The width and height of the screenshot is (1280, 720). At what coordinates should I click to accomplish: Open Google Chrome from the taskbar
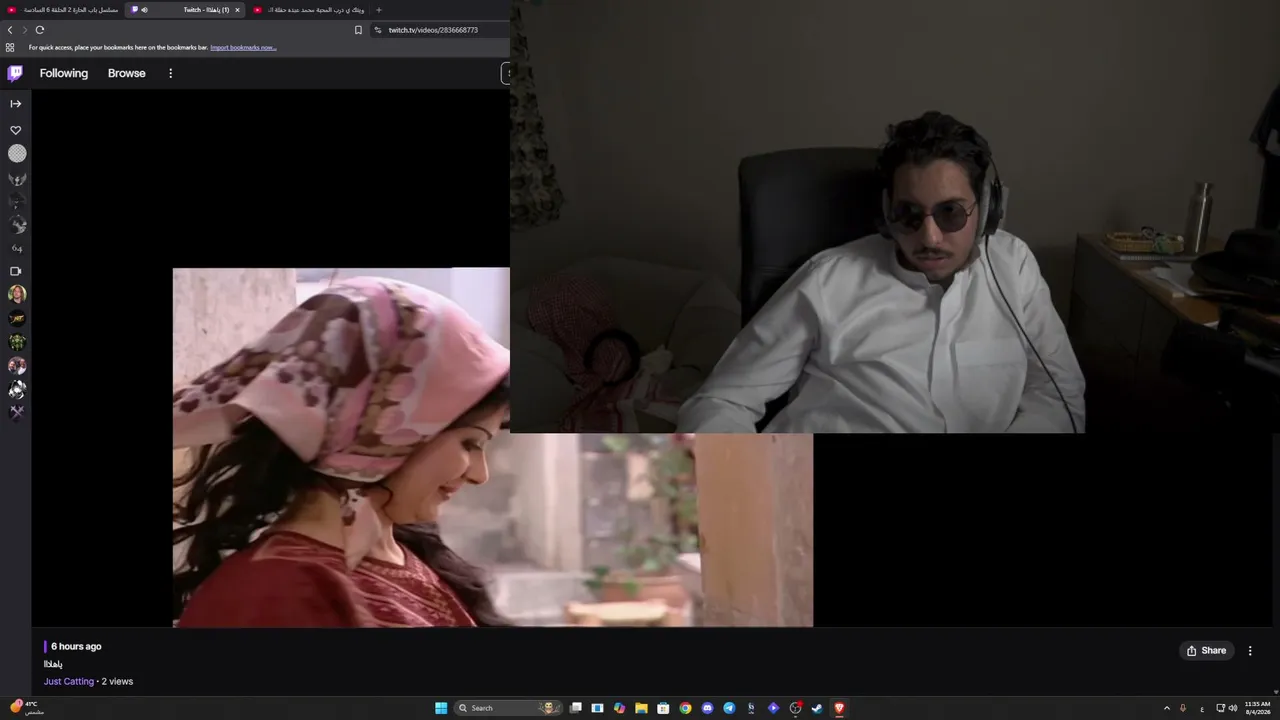point(685,708)
